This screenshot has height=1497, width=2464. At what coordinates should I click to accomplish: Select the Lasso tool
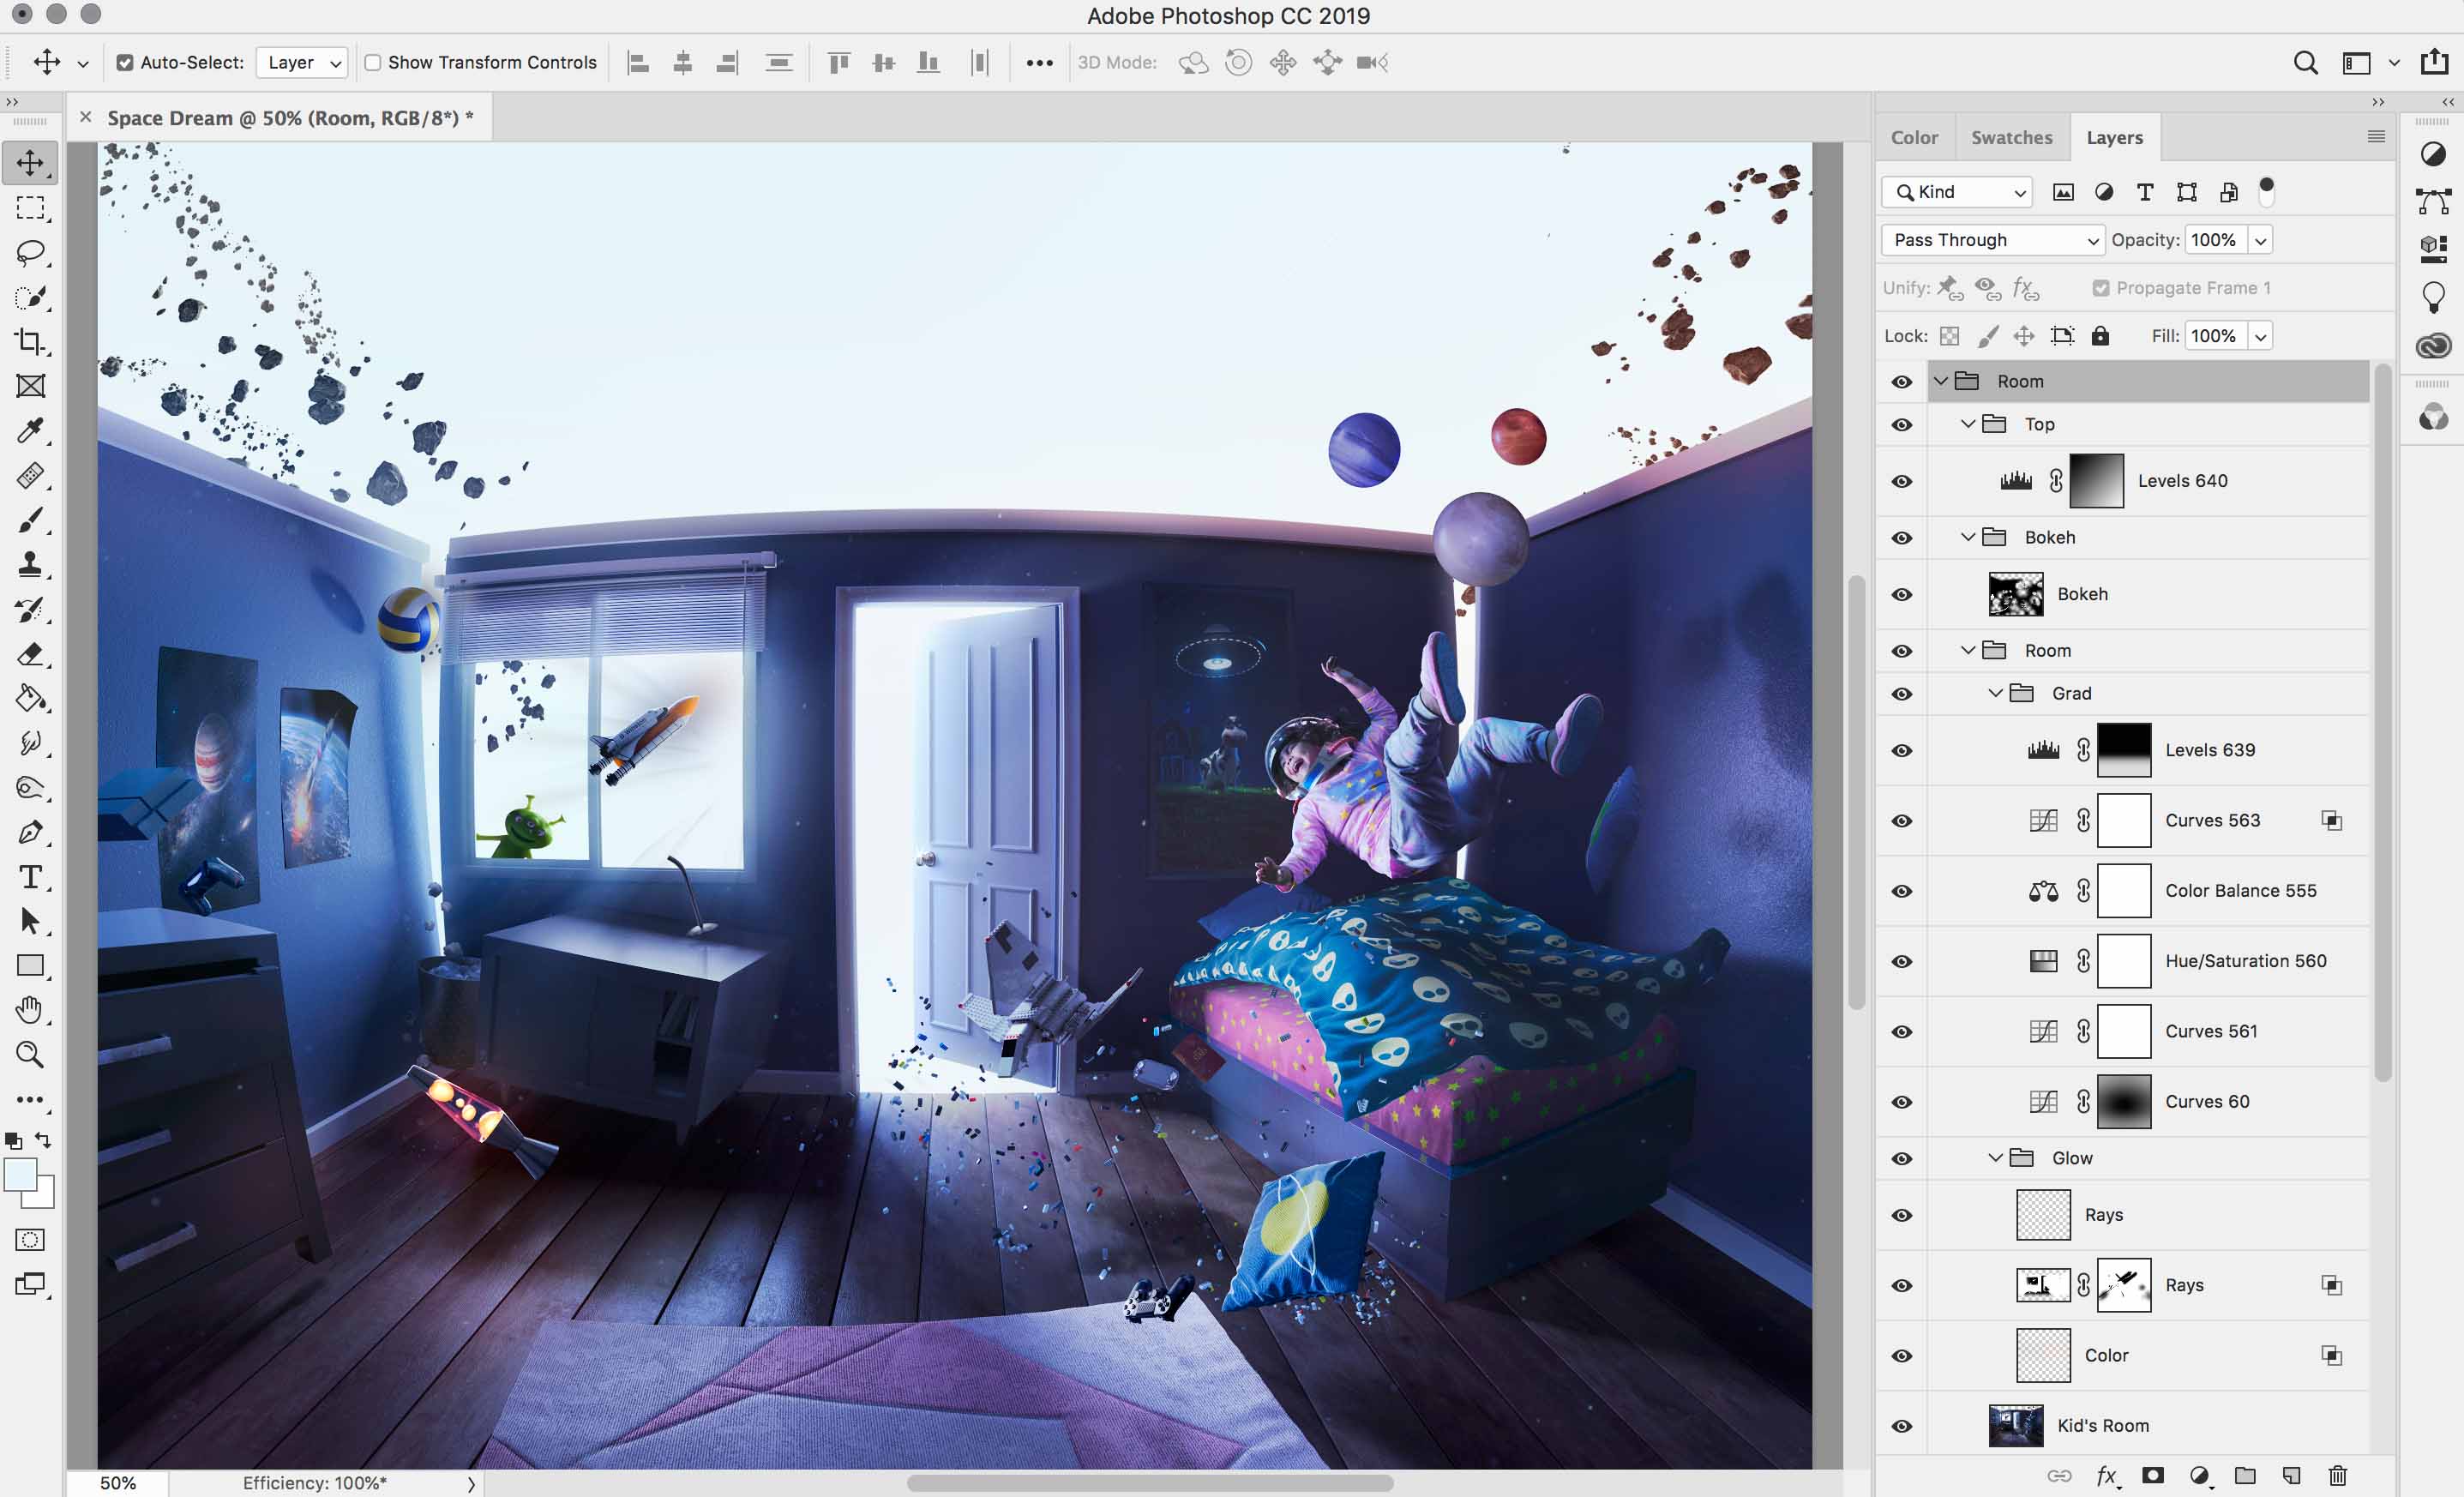coord(32,251)
